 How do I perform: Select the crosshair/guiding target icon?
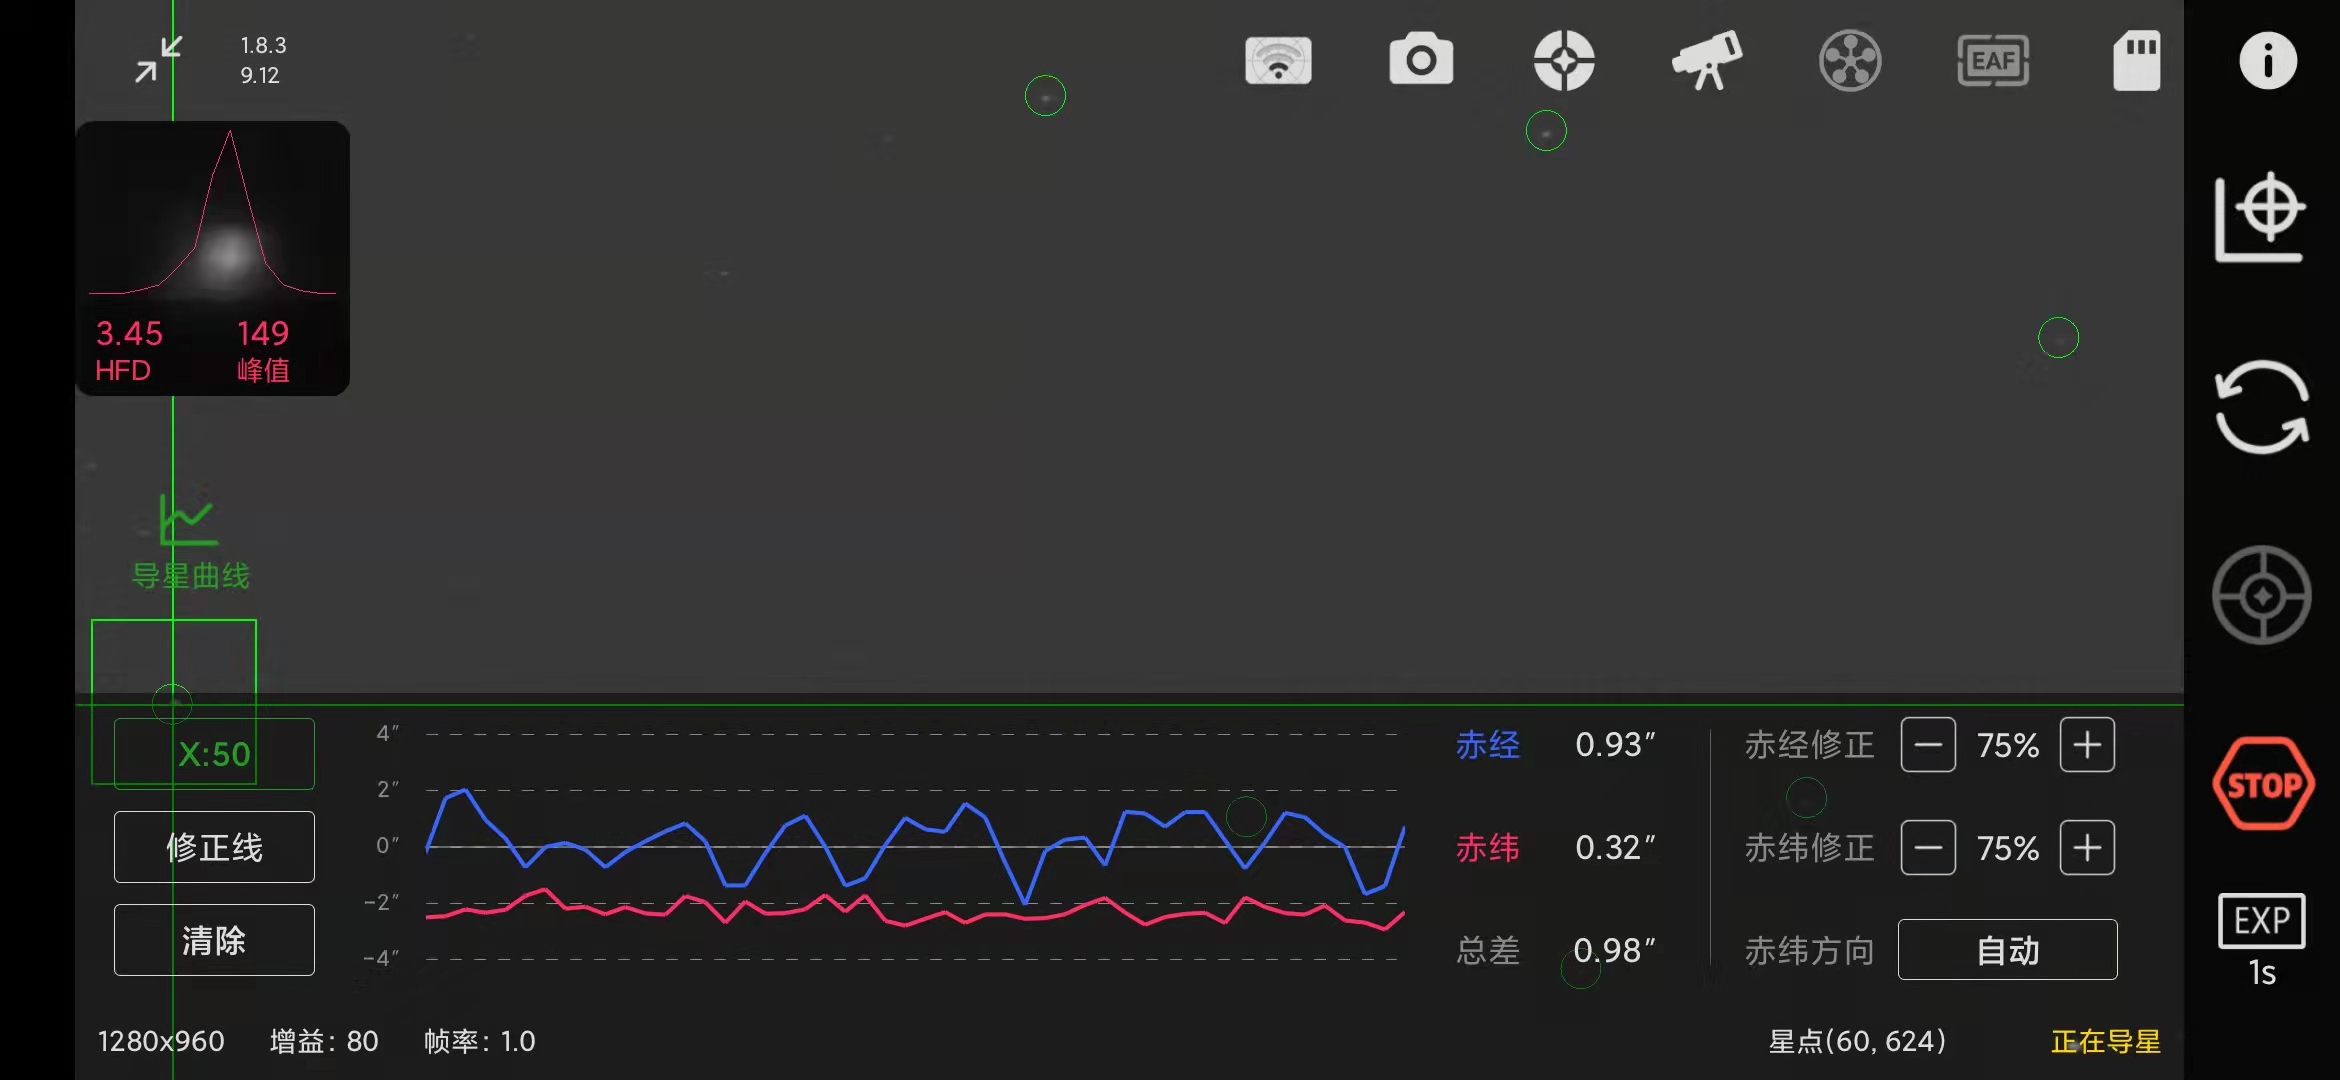point(1564,60)
